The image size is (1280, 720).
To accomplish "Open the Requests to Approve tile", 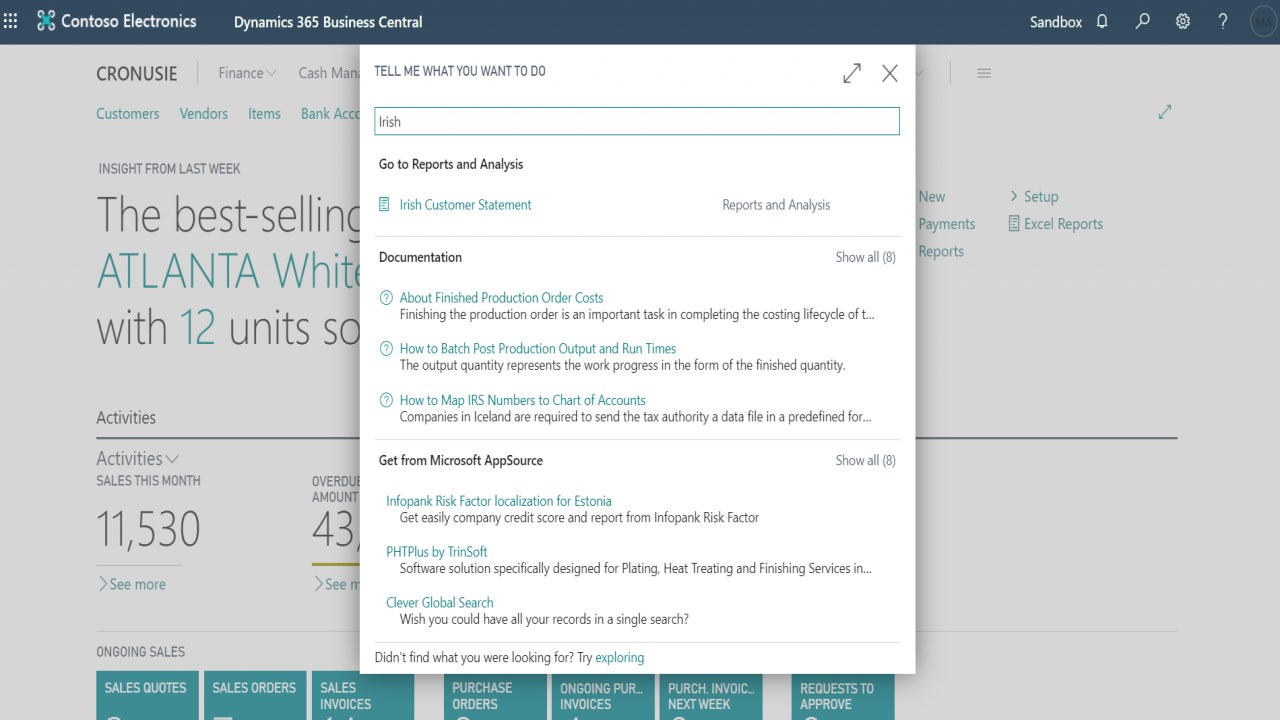I will (843, 696).
